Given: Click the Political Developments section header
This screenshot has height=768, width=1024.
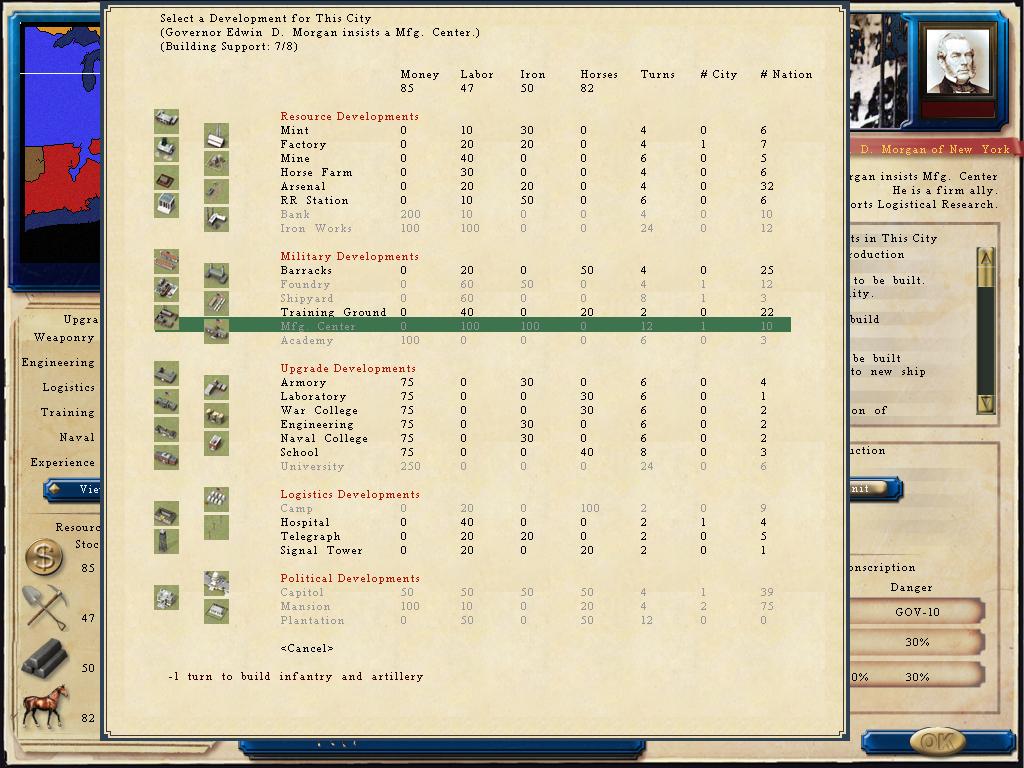Looking at the screenshot, I should coord(350,579).
